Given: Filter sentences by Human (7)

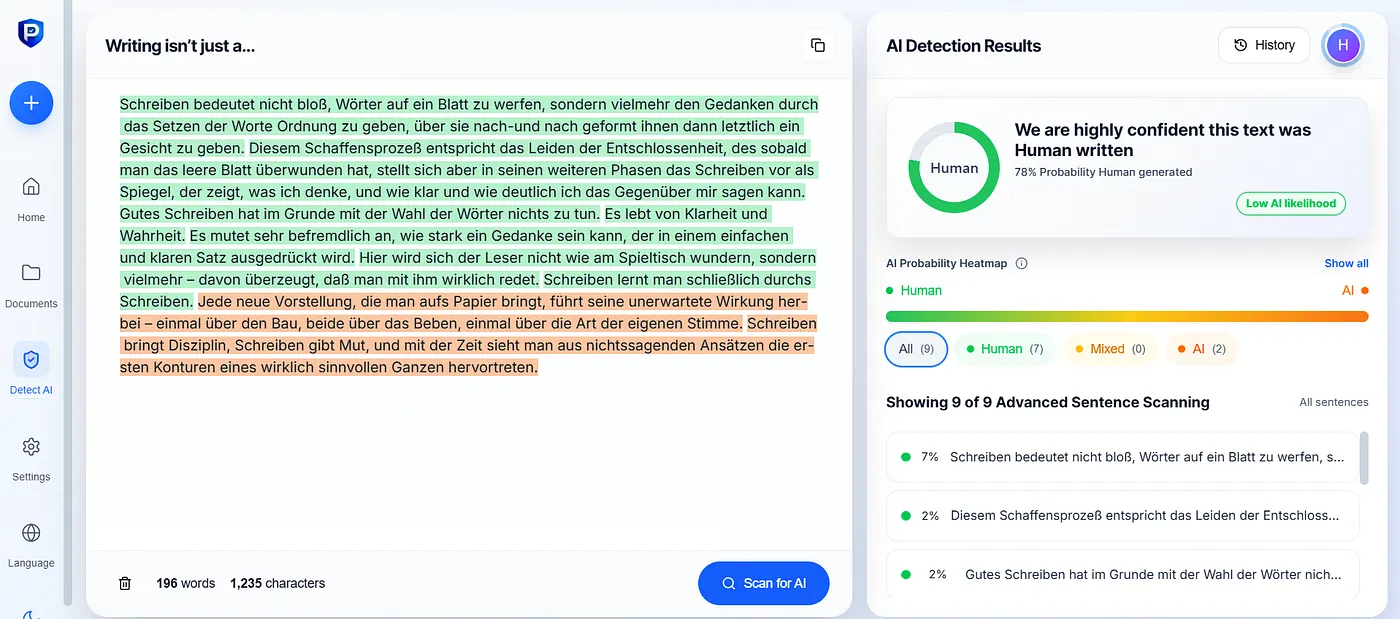Looking at the screenshot, I should 1003,349.
